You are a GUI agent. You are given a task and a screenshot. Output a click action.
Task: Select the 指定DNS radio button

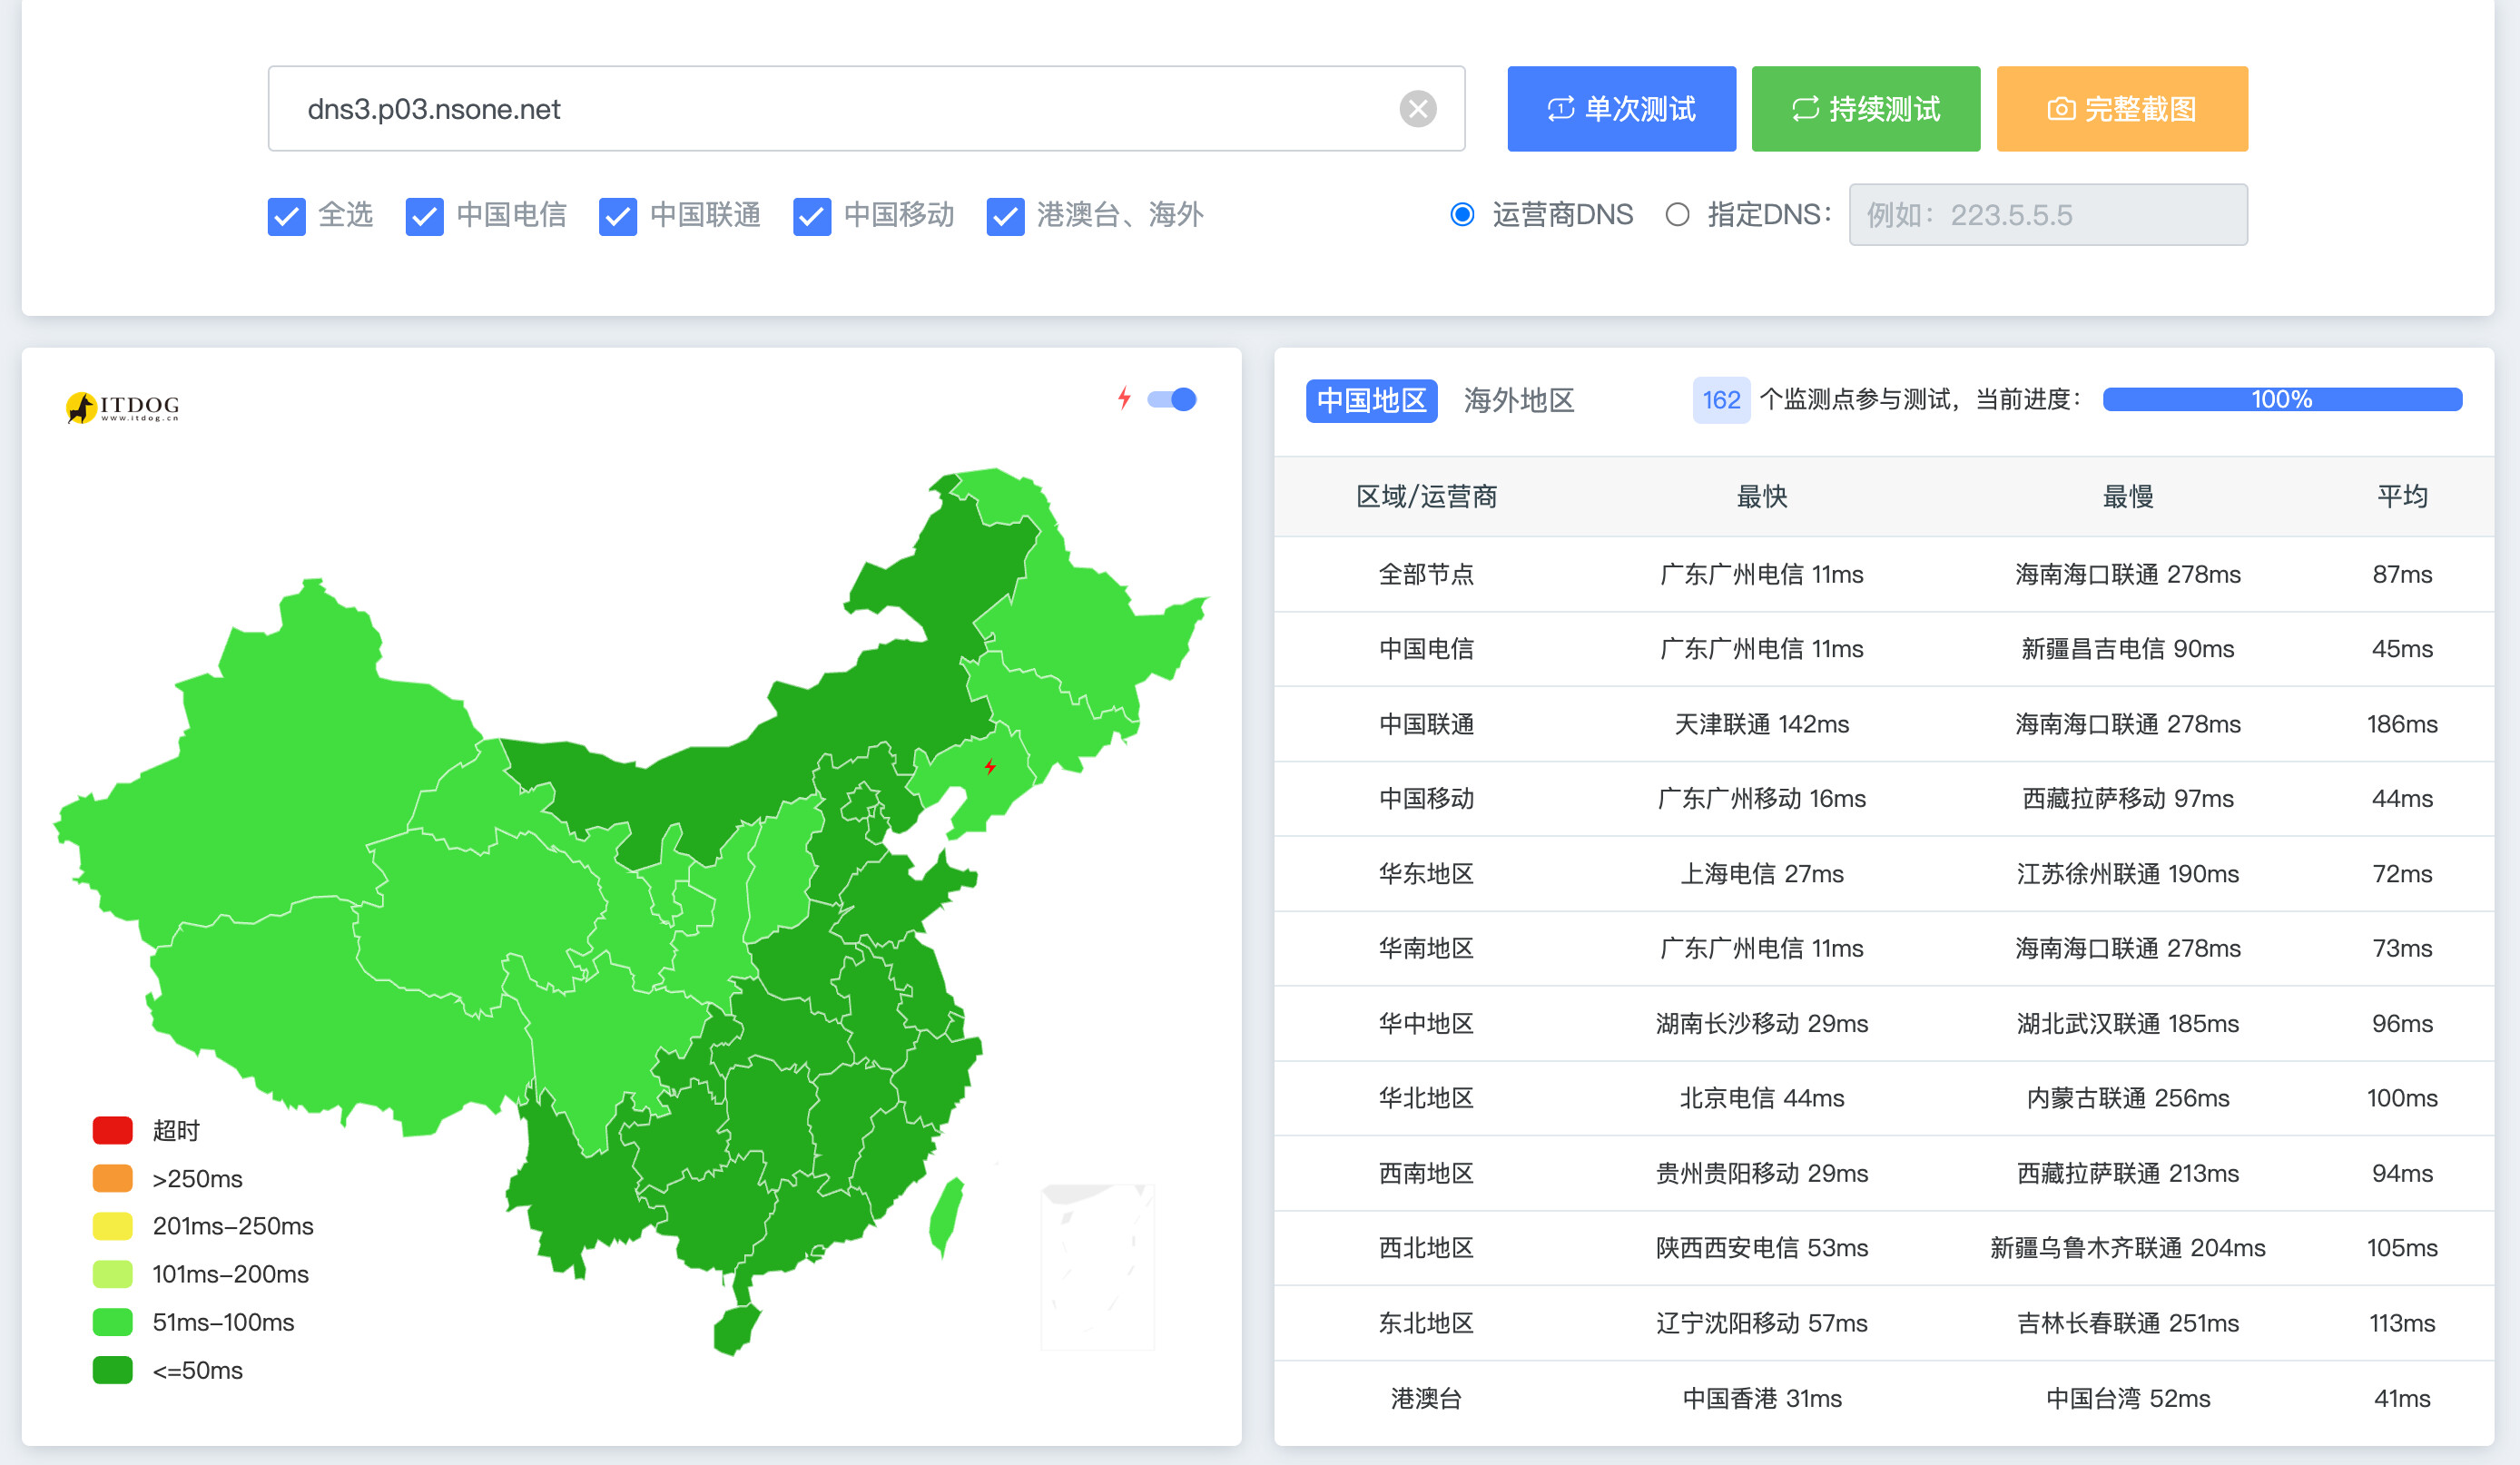[x=1677, y=215]
